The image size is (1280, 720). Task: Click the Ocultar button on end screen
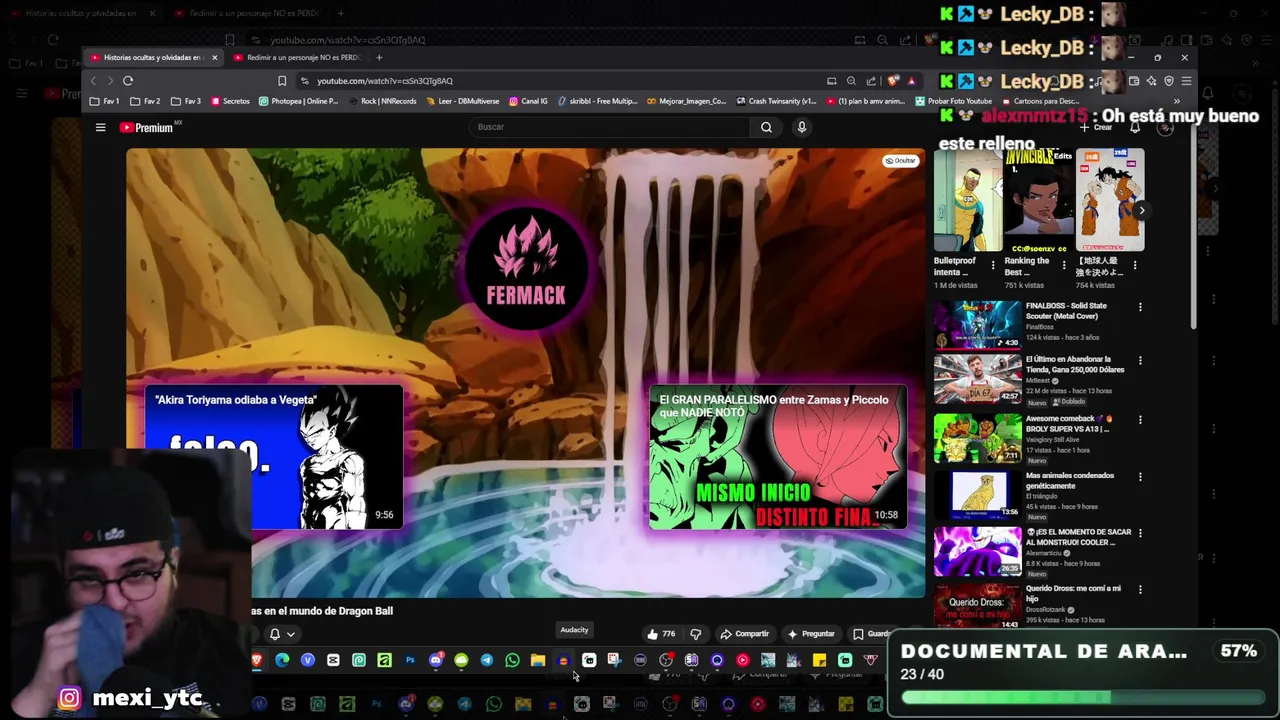(x=900, y=161)
